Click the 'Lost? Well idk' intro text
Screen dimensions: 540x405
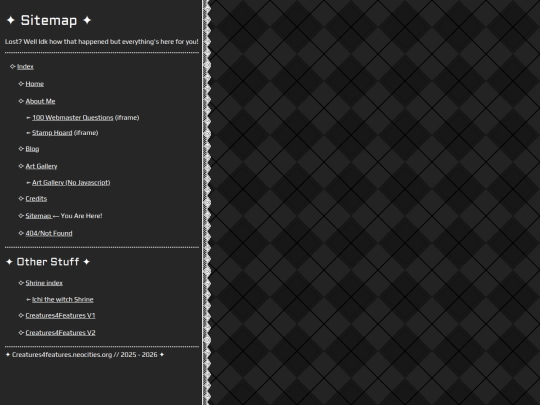tap(102, 42)
